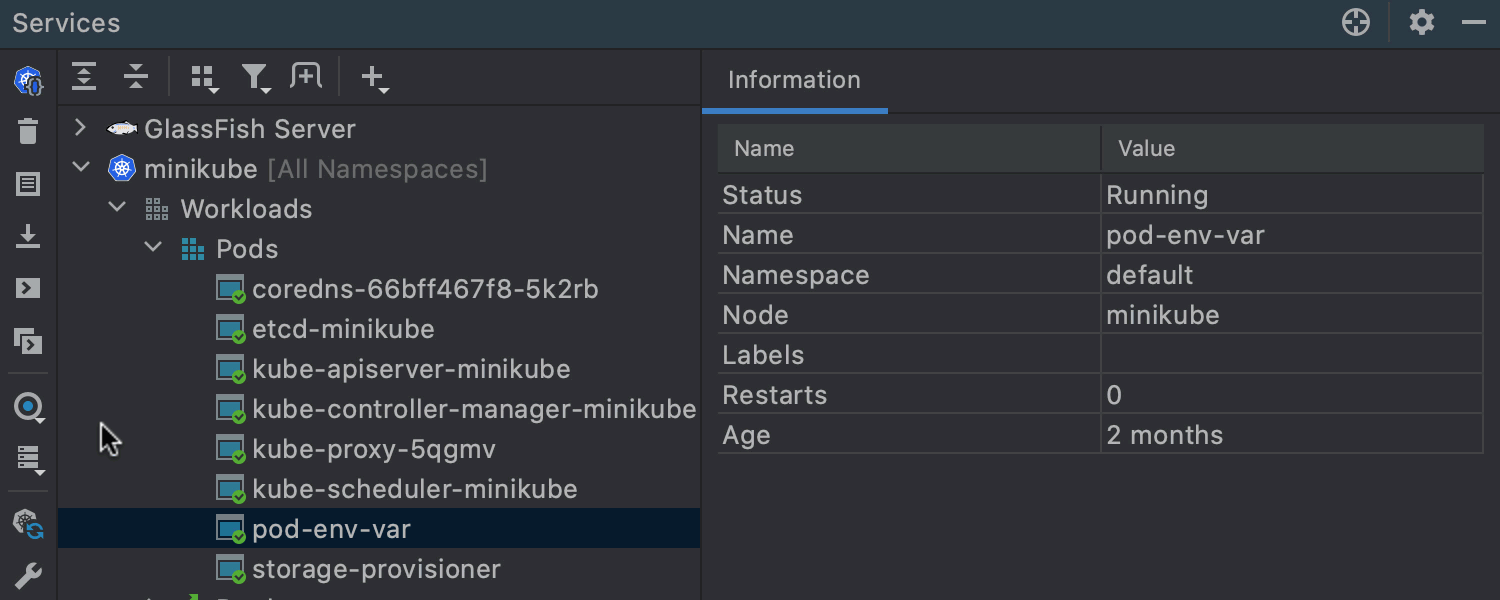Open the namespace list dropdown icon
Viewport: 1500px width, 600px height.
[30, 460]
